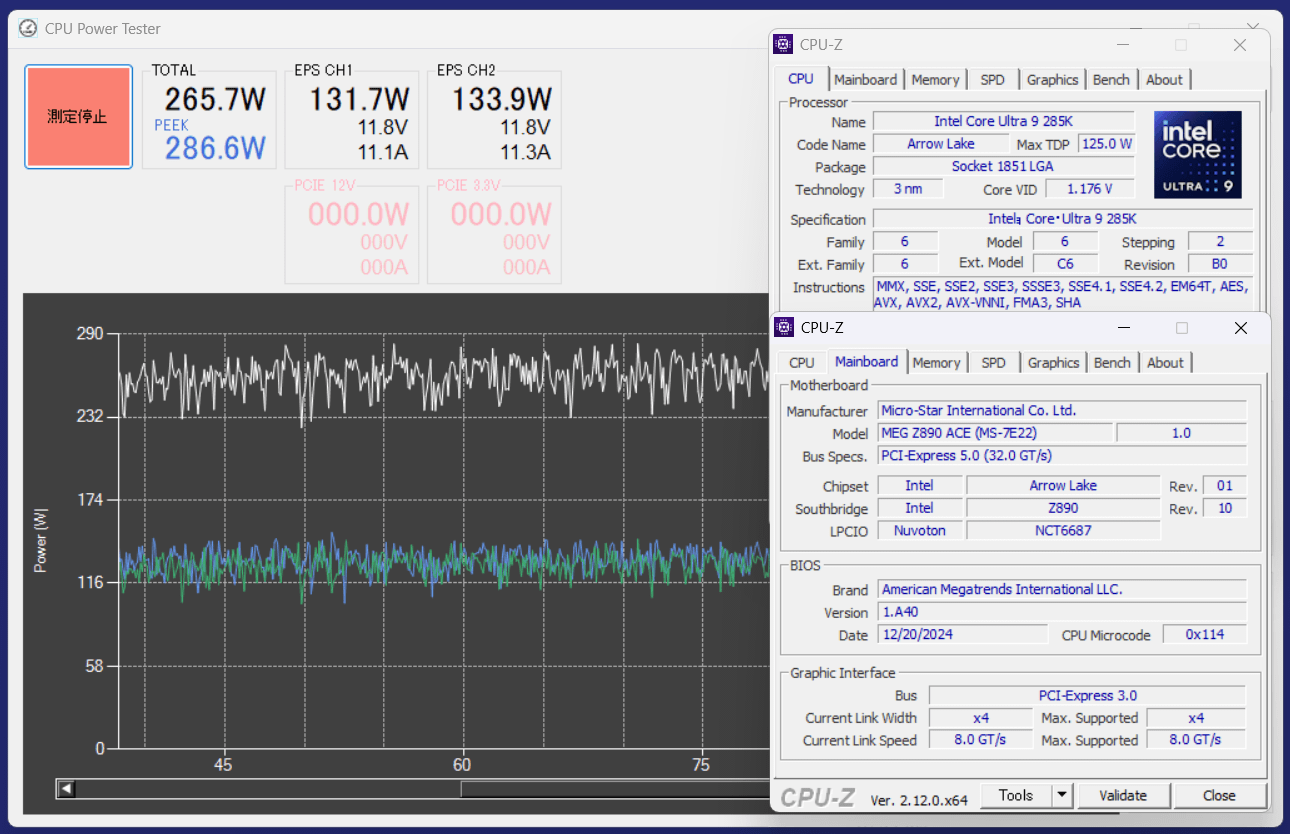Screen dimensions: 1290x834
Task: Click the Intel Core Ultra 9 logo
Action: [1197, 154]
